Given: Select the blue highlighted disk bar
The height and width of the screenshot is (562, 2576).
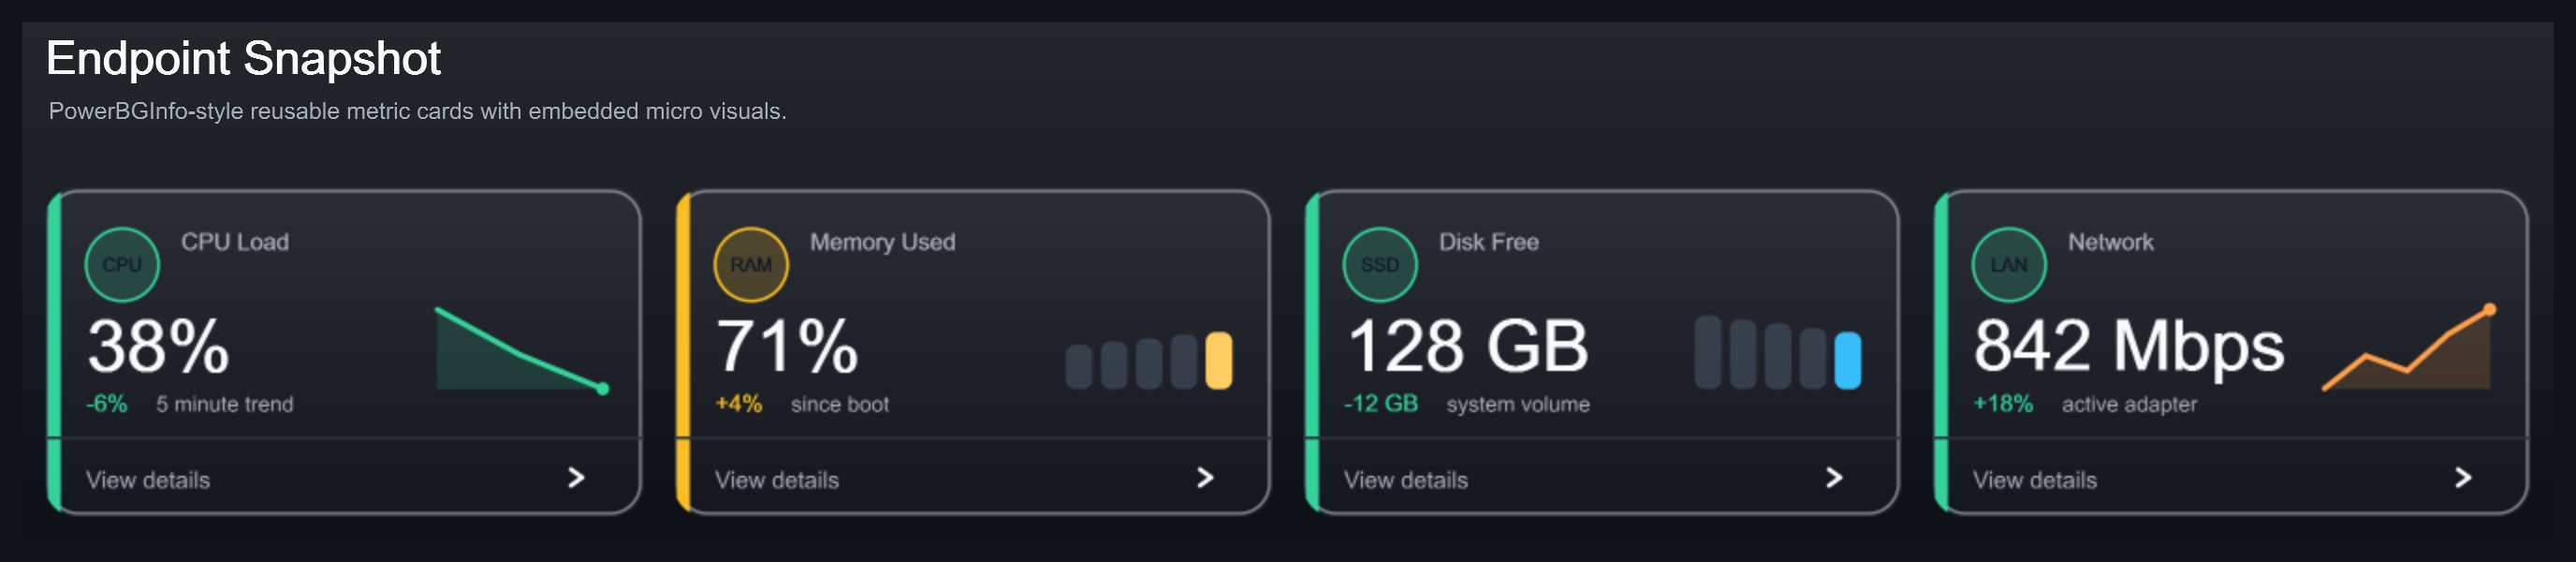Looking at the screenshot, I should [x=1848, y=360].
